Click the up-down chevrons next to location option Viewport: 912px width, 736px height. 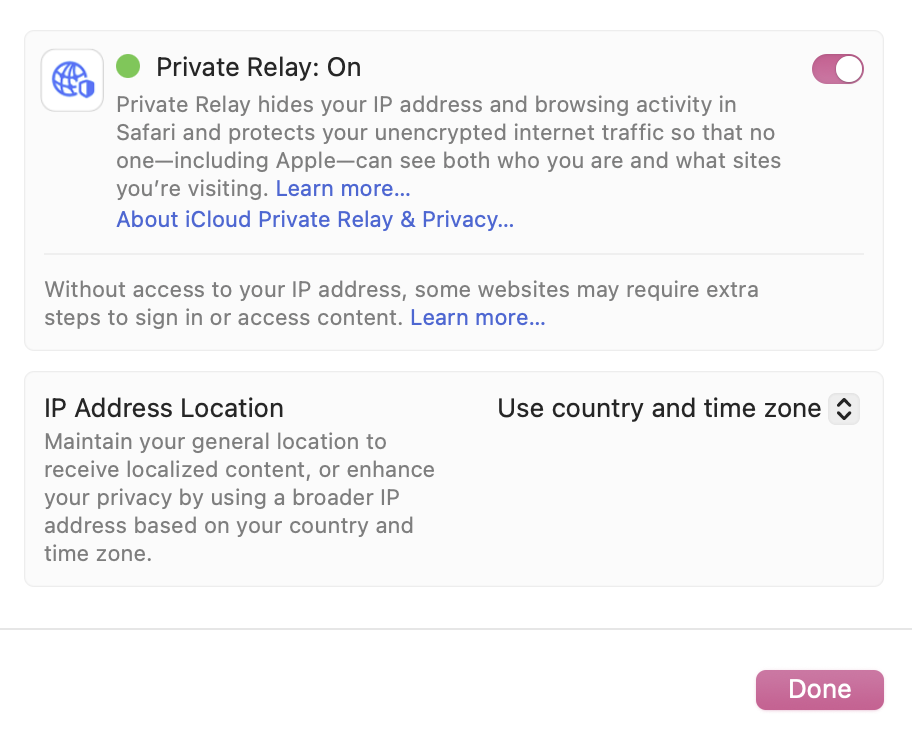[844, 409]
